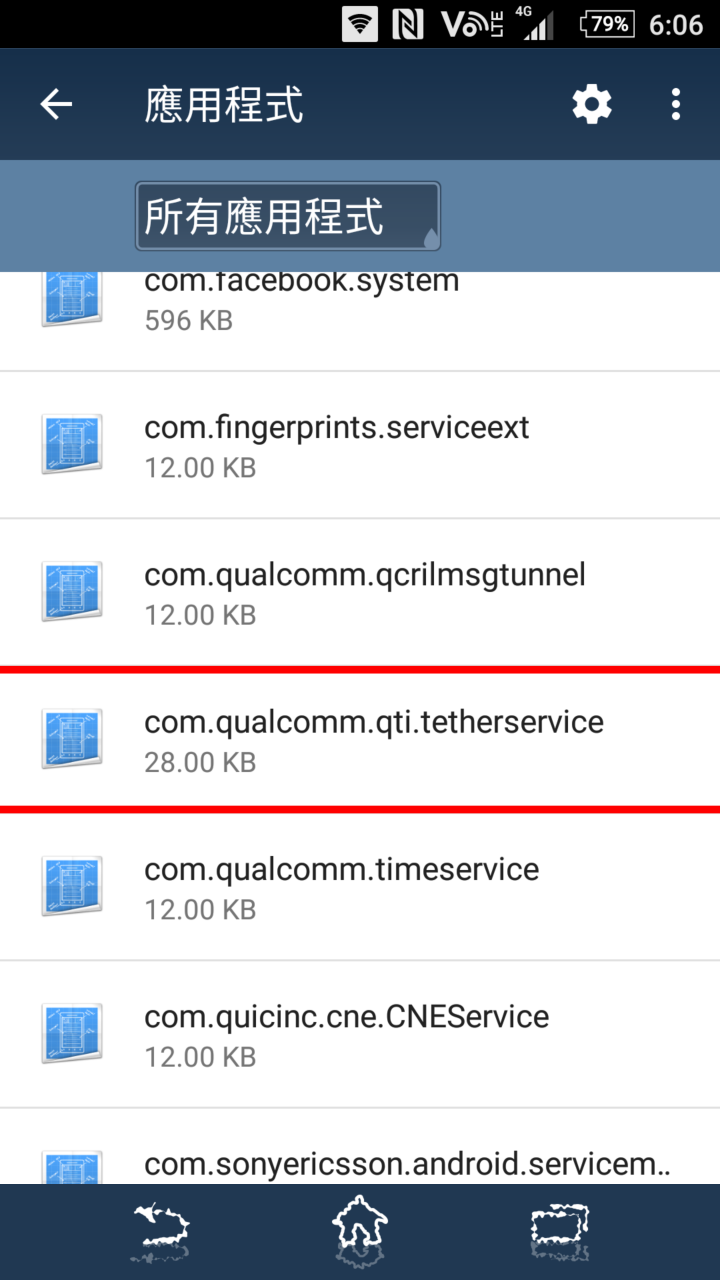Open com.fingerprints.serviceext app entry

point(360,445)
